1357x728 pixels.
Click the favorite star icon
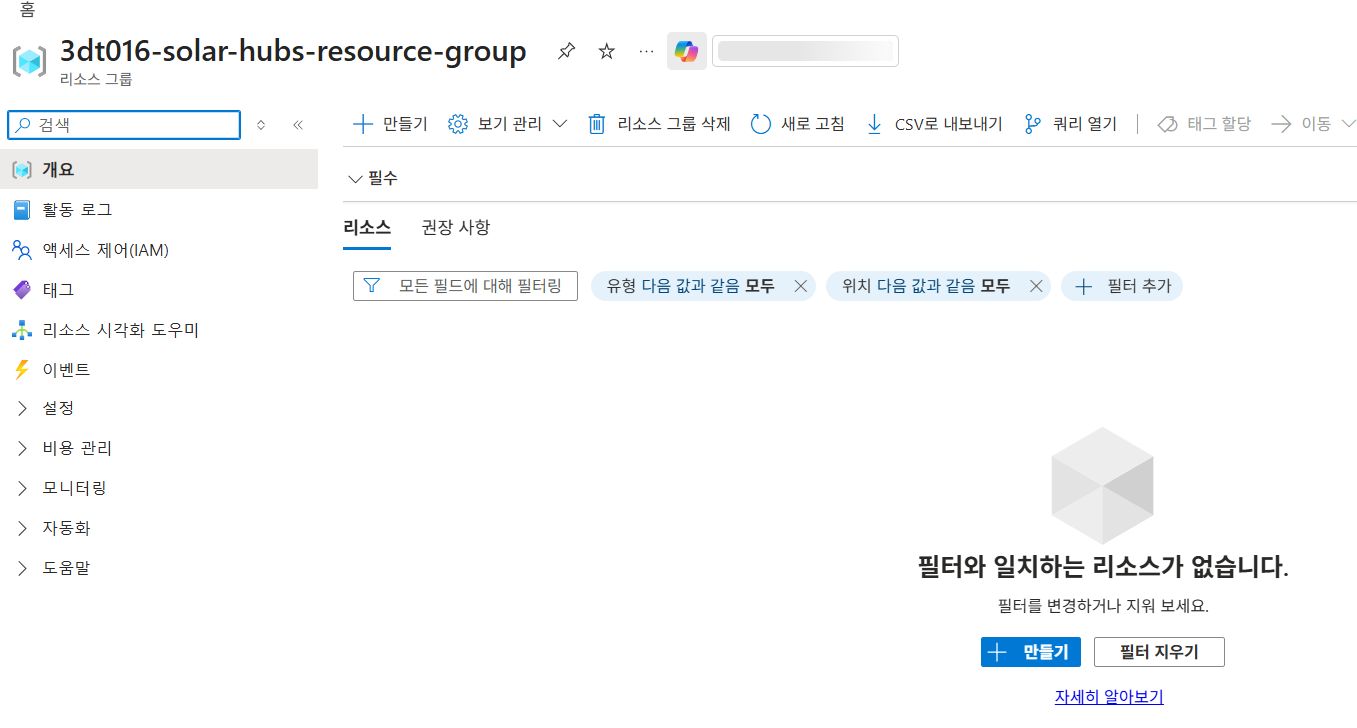[x=606, y=51]
